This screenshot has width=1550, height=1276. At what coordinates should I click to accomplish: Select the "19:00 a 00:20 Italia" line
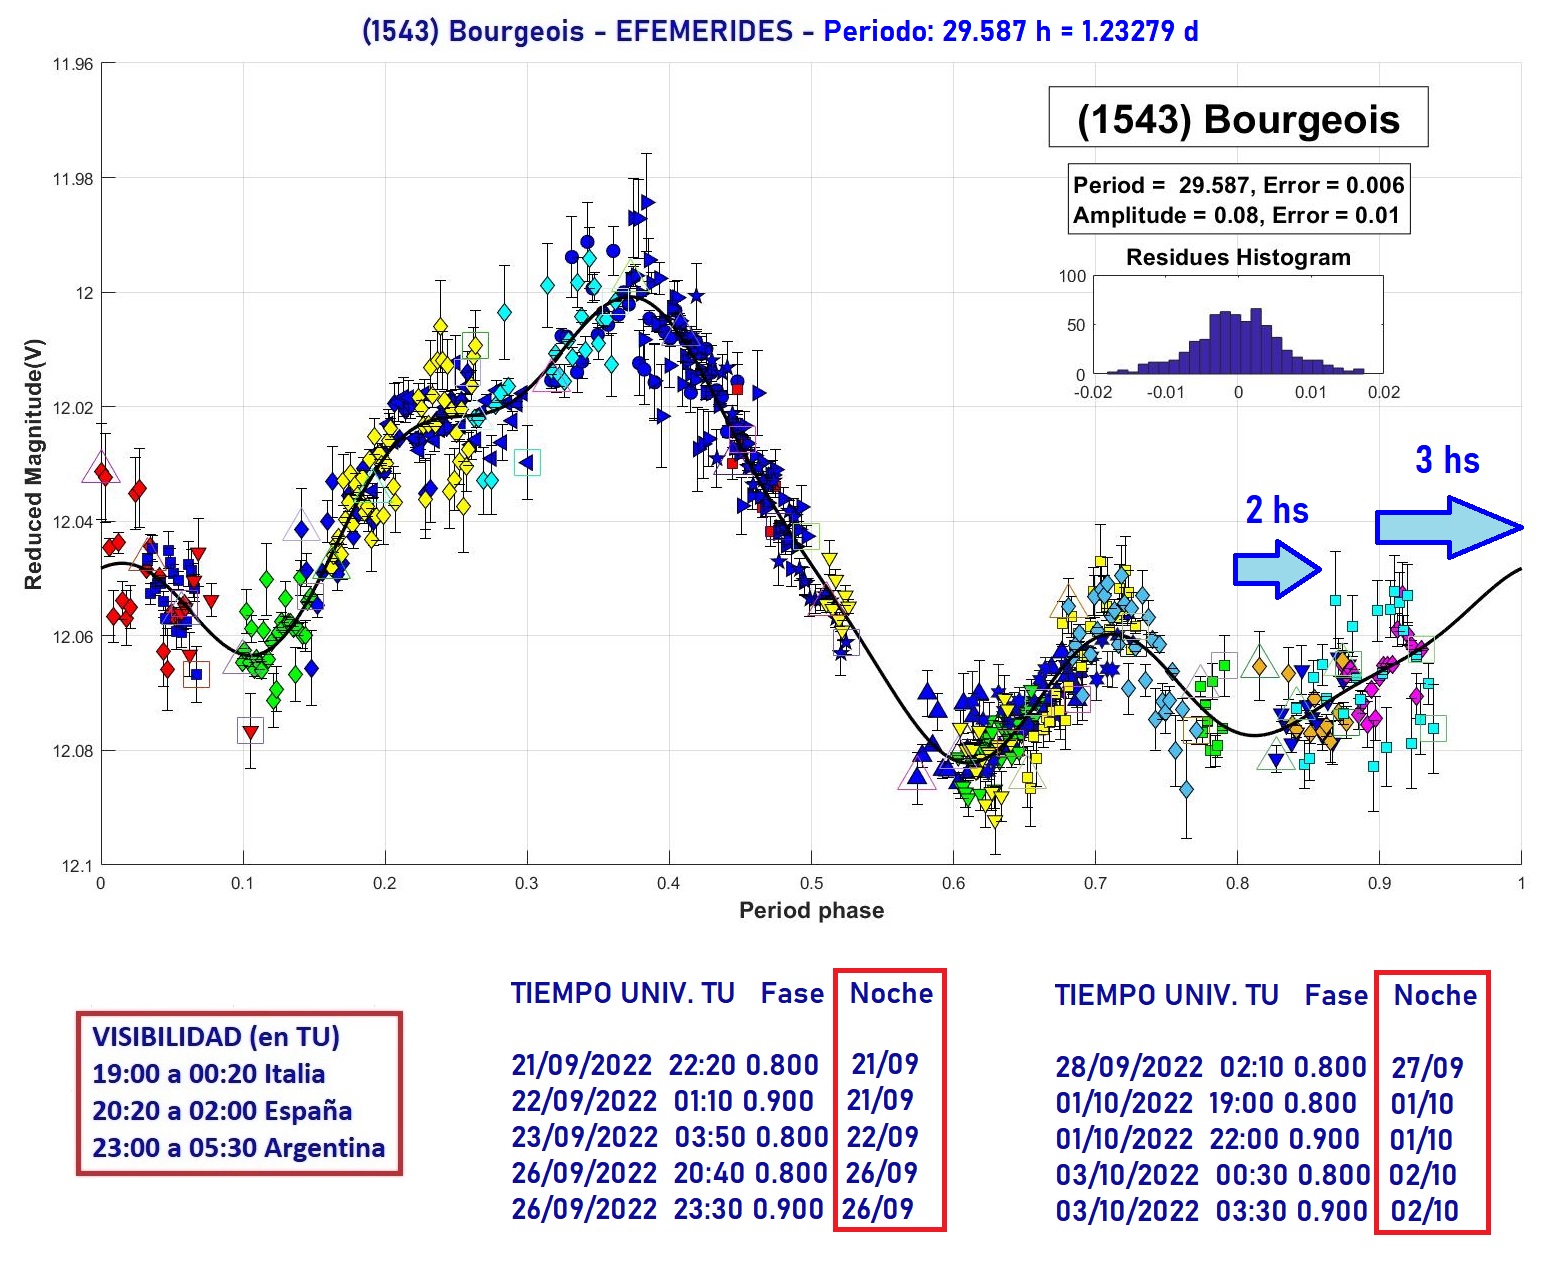point(209,1074)
